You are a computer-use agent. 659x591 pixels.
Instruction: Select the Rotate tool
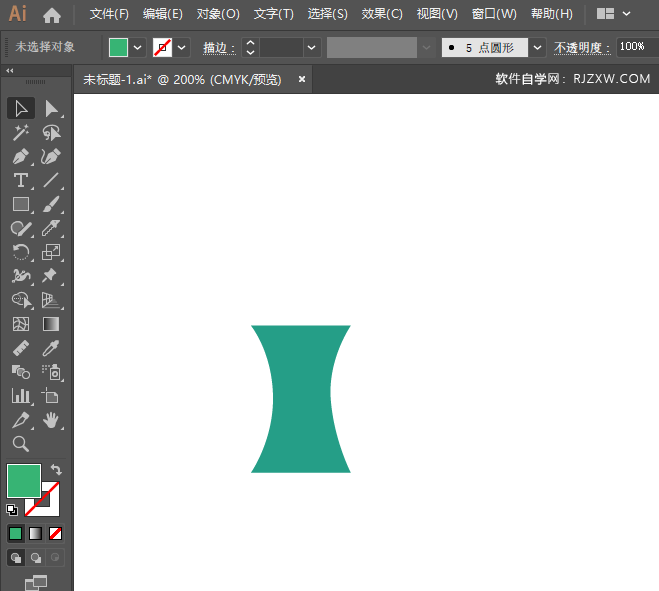pos(20,252)
